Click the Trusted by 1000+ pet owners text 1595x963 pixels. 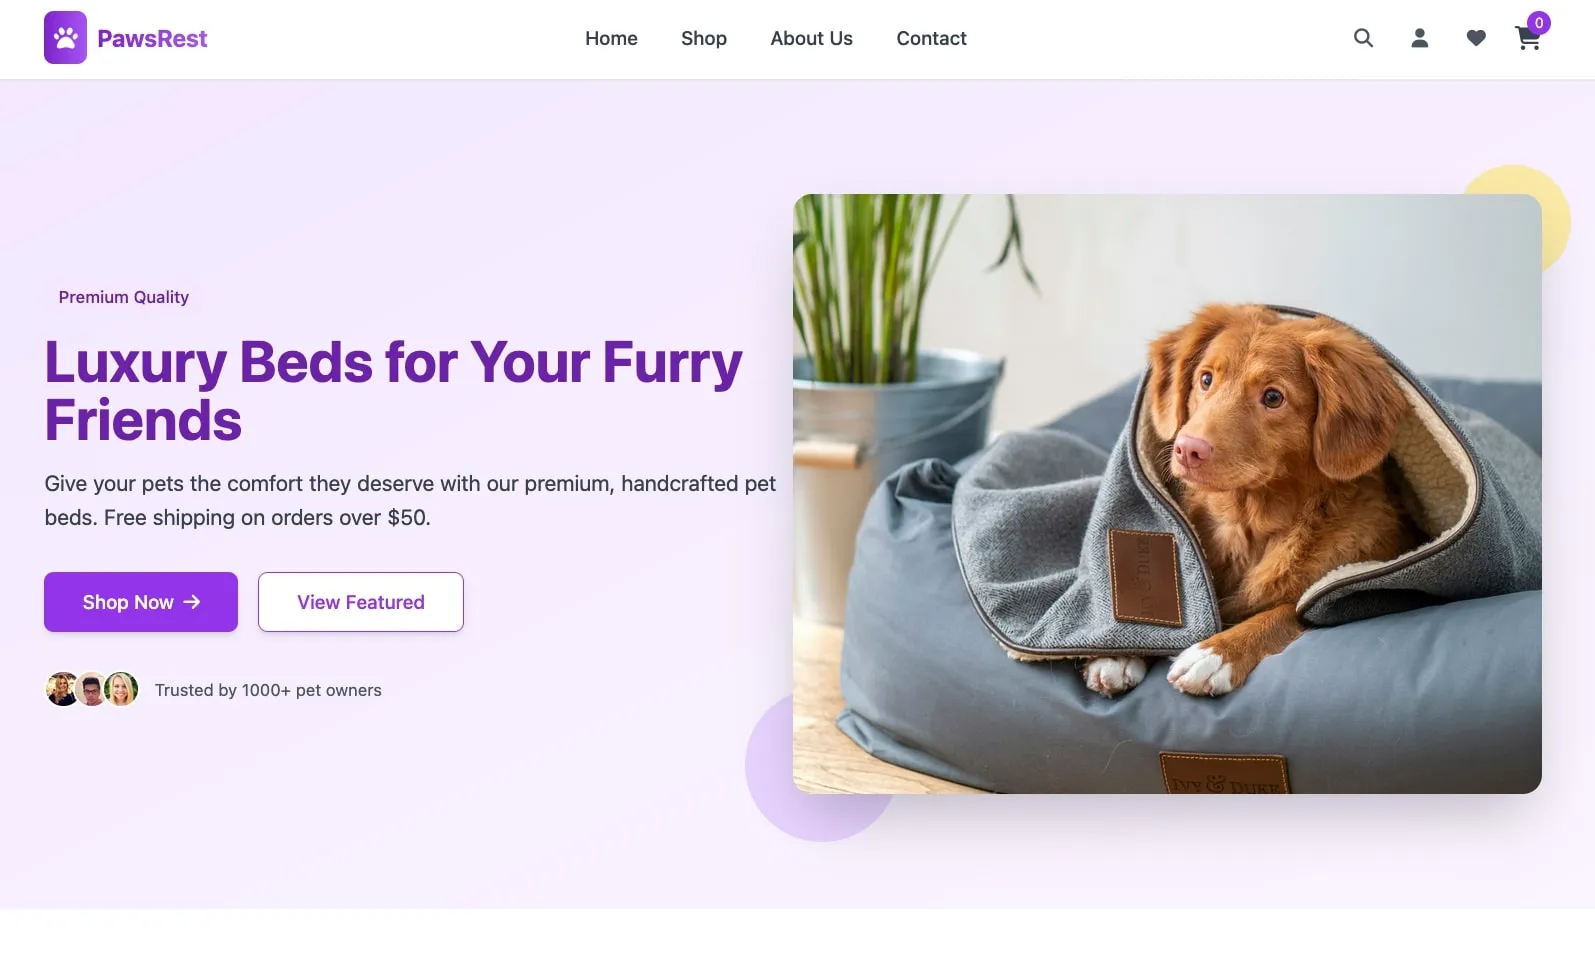pos(268,690)
